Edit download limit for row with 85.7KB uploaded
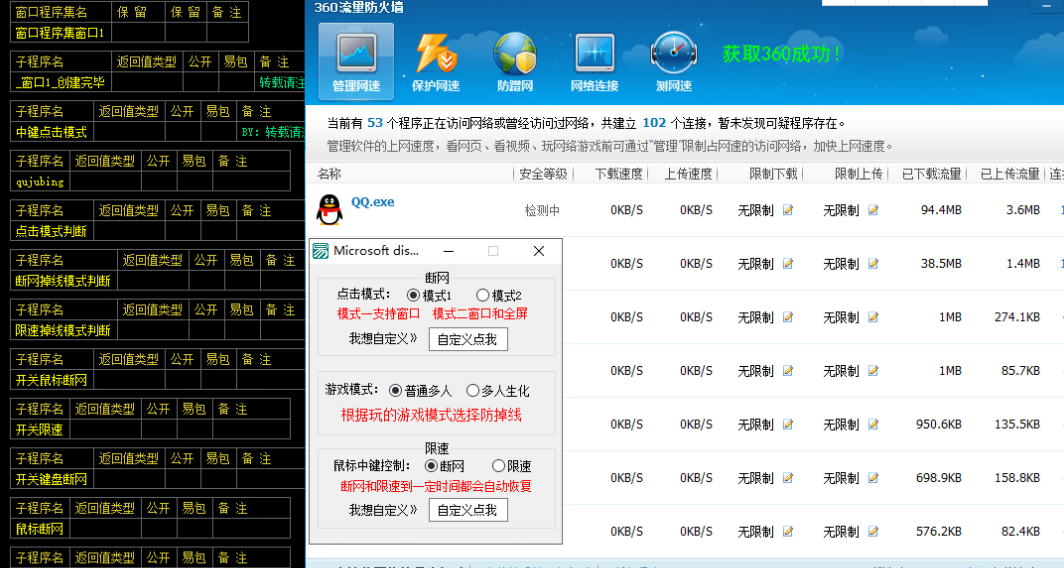1064x568 pixels. click(788, 371)
